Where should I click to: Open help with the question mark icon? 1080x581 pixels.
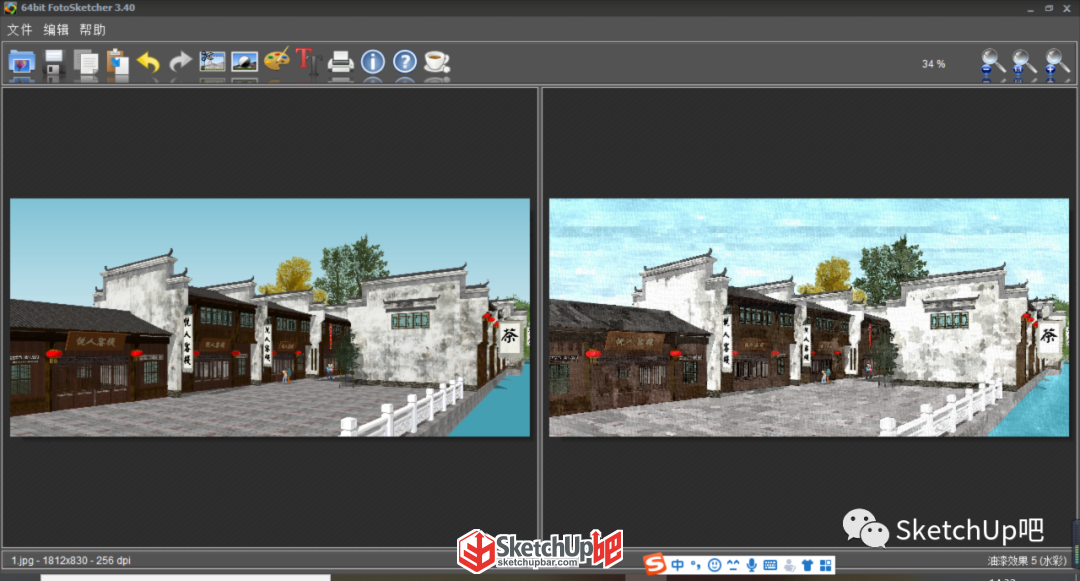pos(405,62)
